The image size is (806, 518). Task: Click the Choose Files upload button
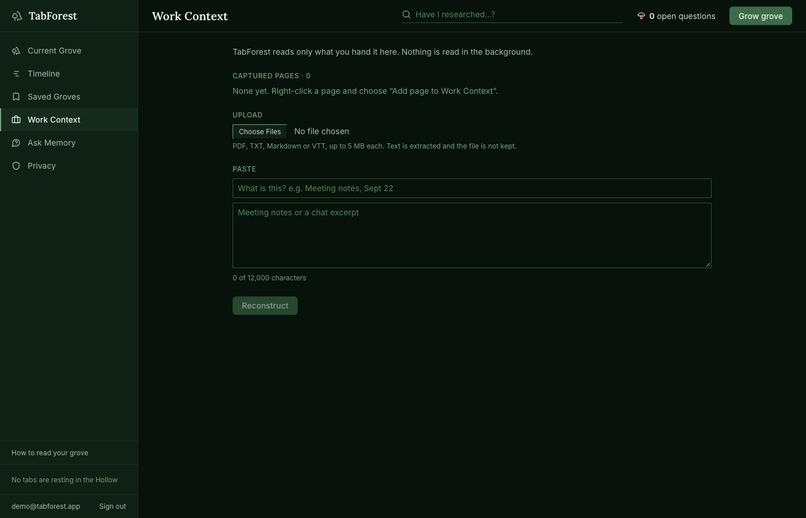[x=260, y=132]
